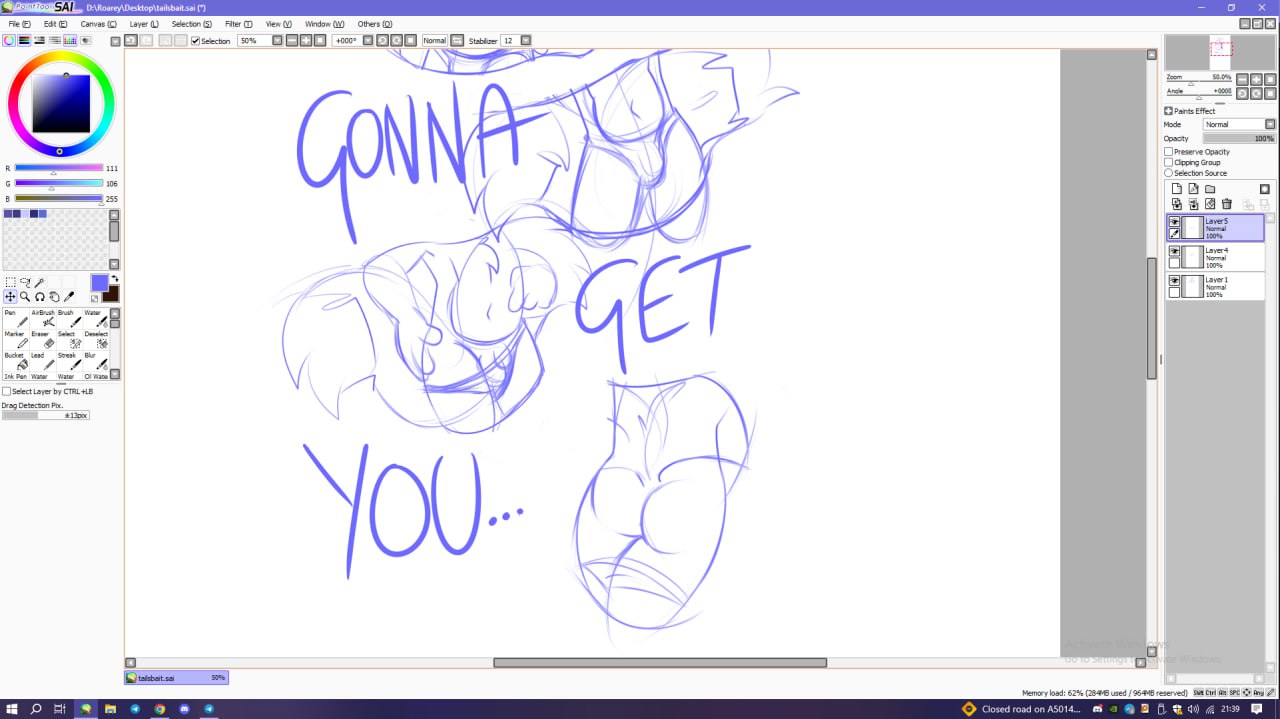Create a new layer folder

click(1210, 189)
